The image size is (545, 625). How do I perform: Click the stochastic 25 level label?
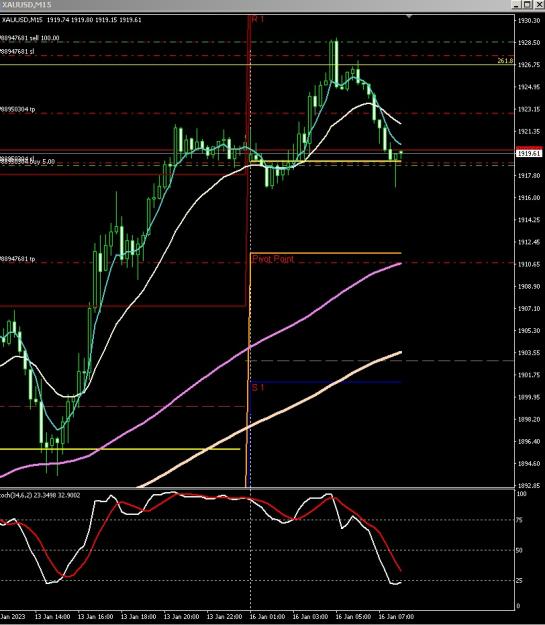pyautogui.click(x=520, y=581)
